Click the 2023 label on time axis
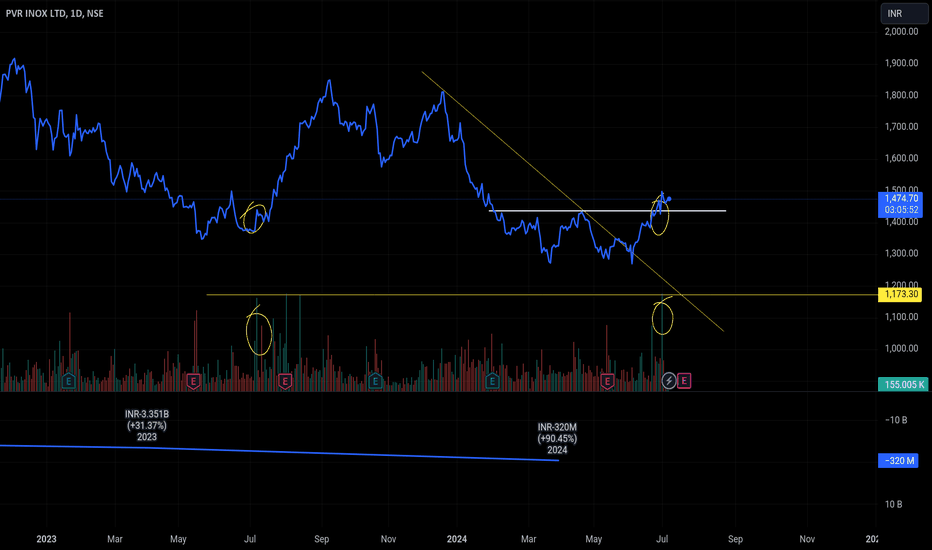The height and width of the screenshot is (550, 932). [46, 539]
